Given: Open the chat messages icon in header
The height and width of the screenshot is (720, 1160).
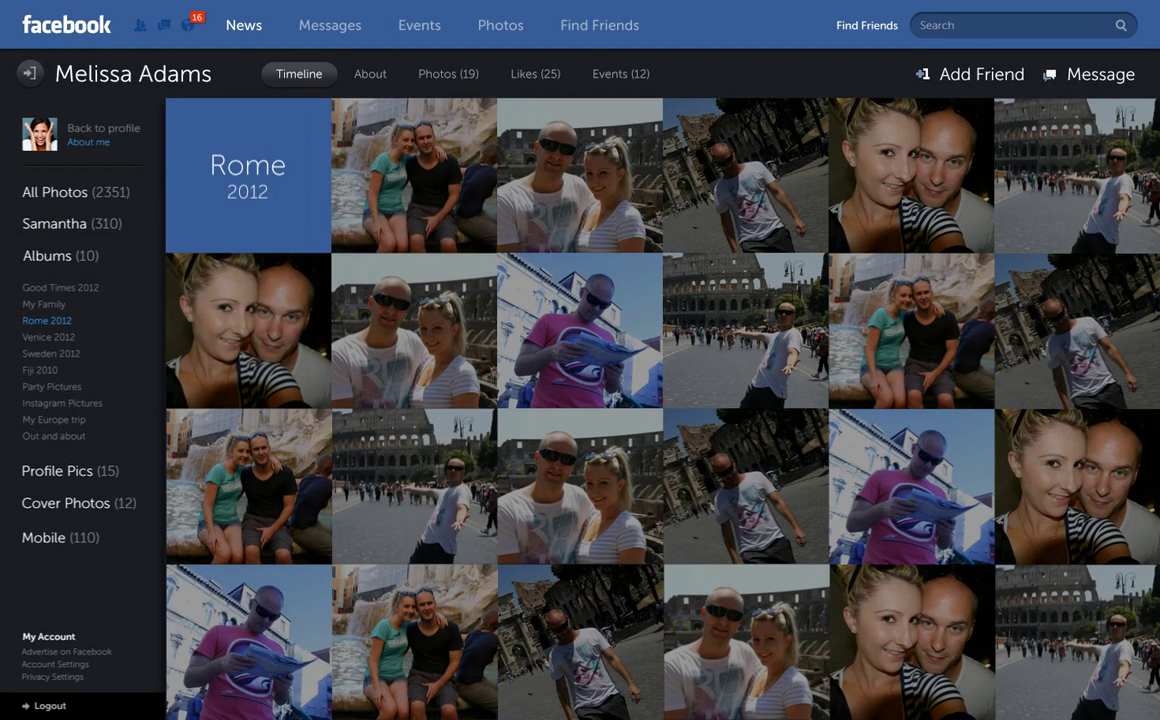Looking at the screenshot, I should tap(163, 25).
